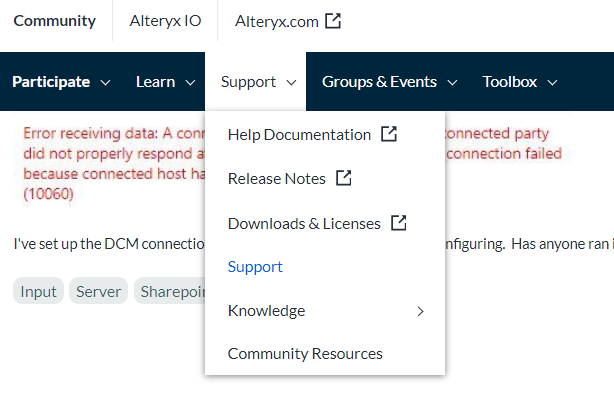Toggle the Support chevron arrow in navbar
614x396 pixels.
pyautogui.click(x=291, y=83)
